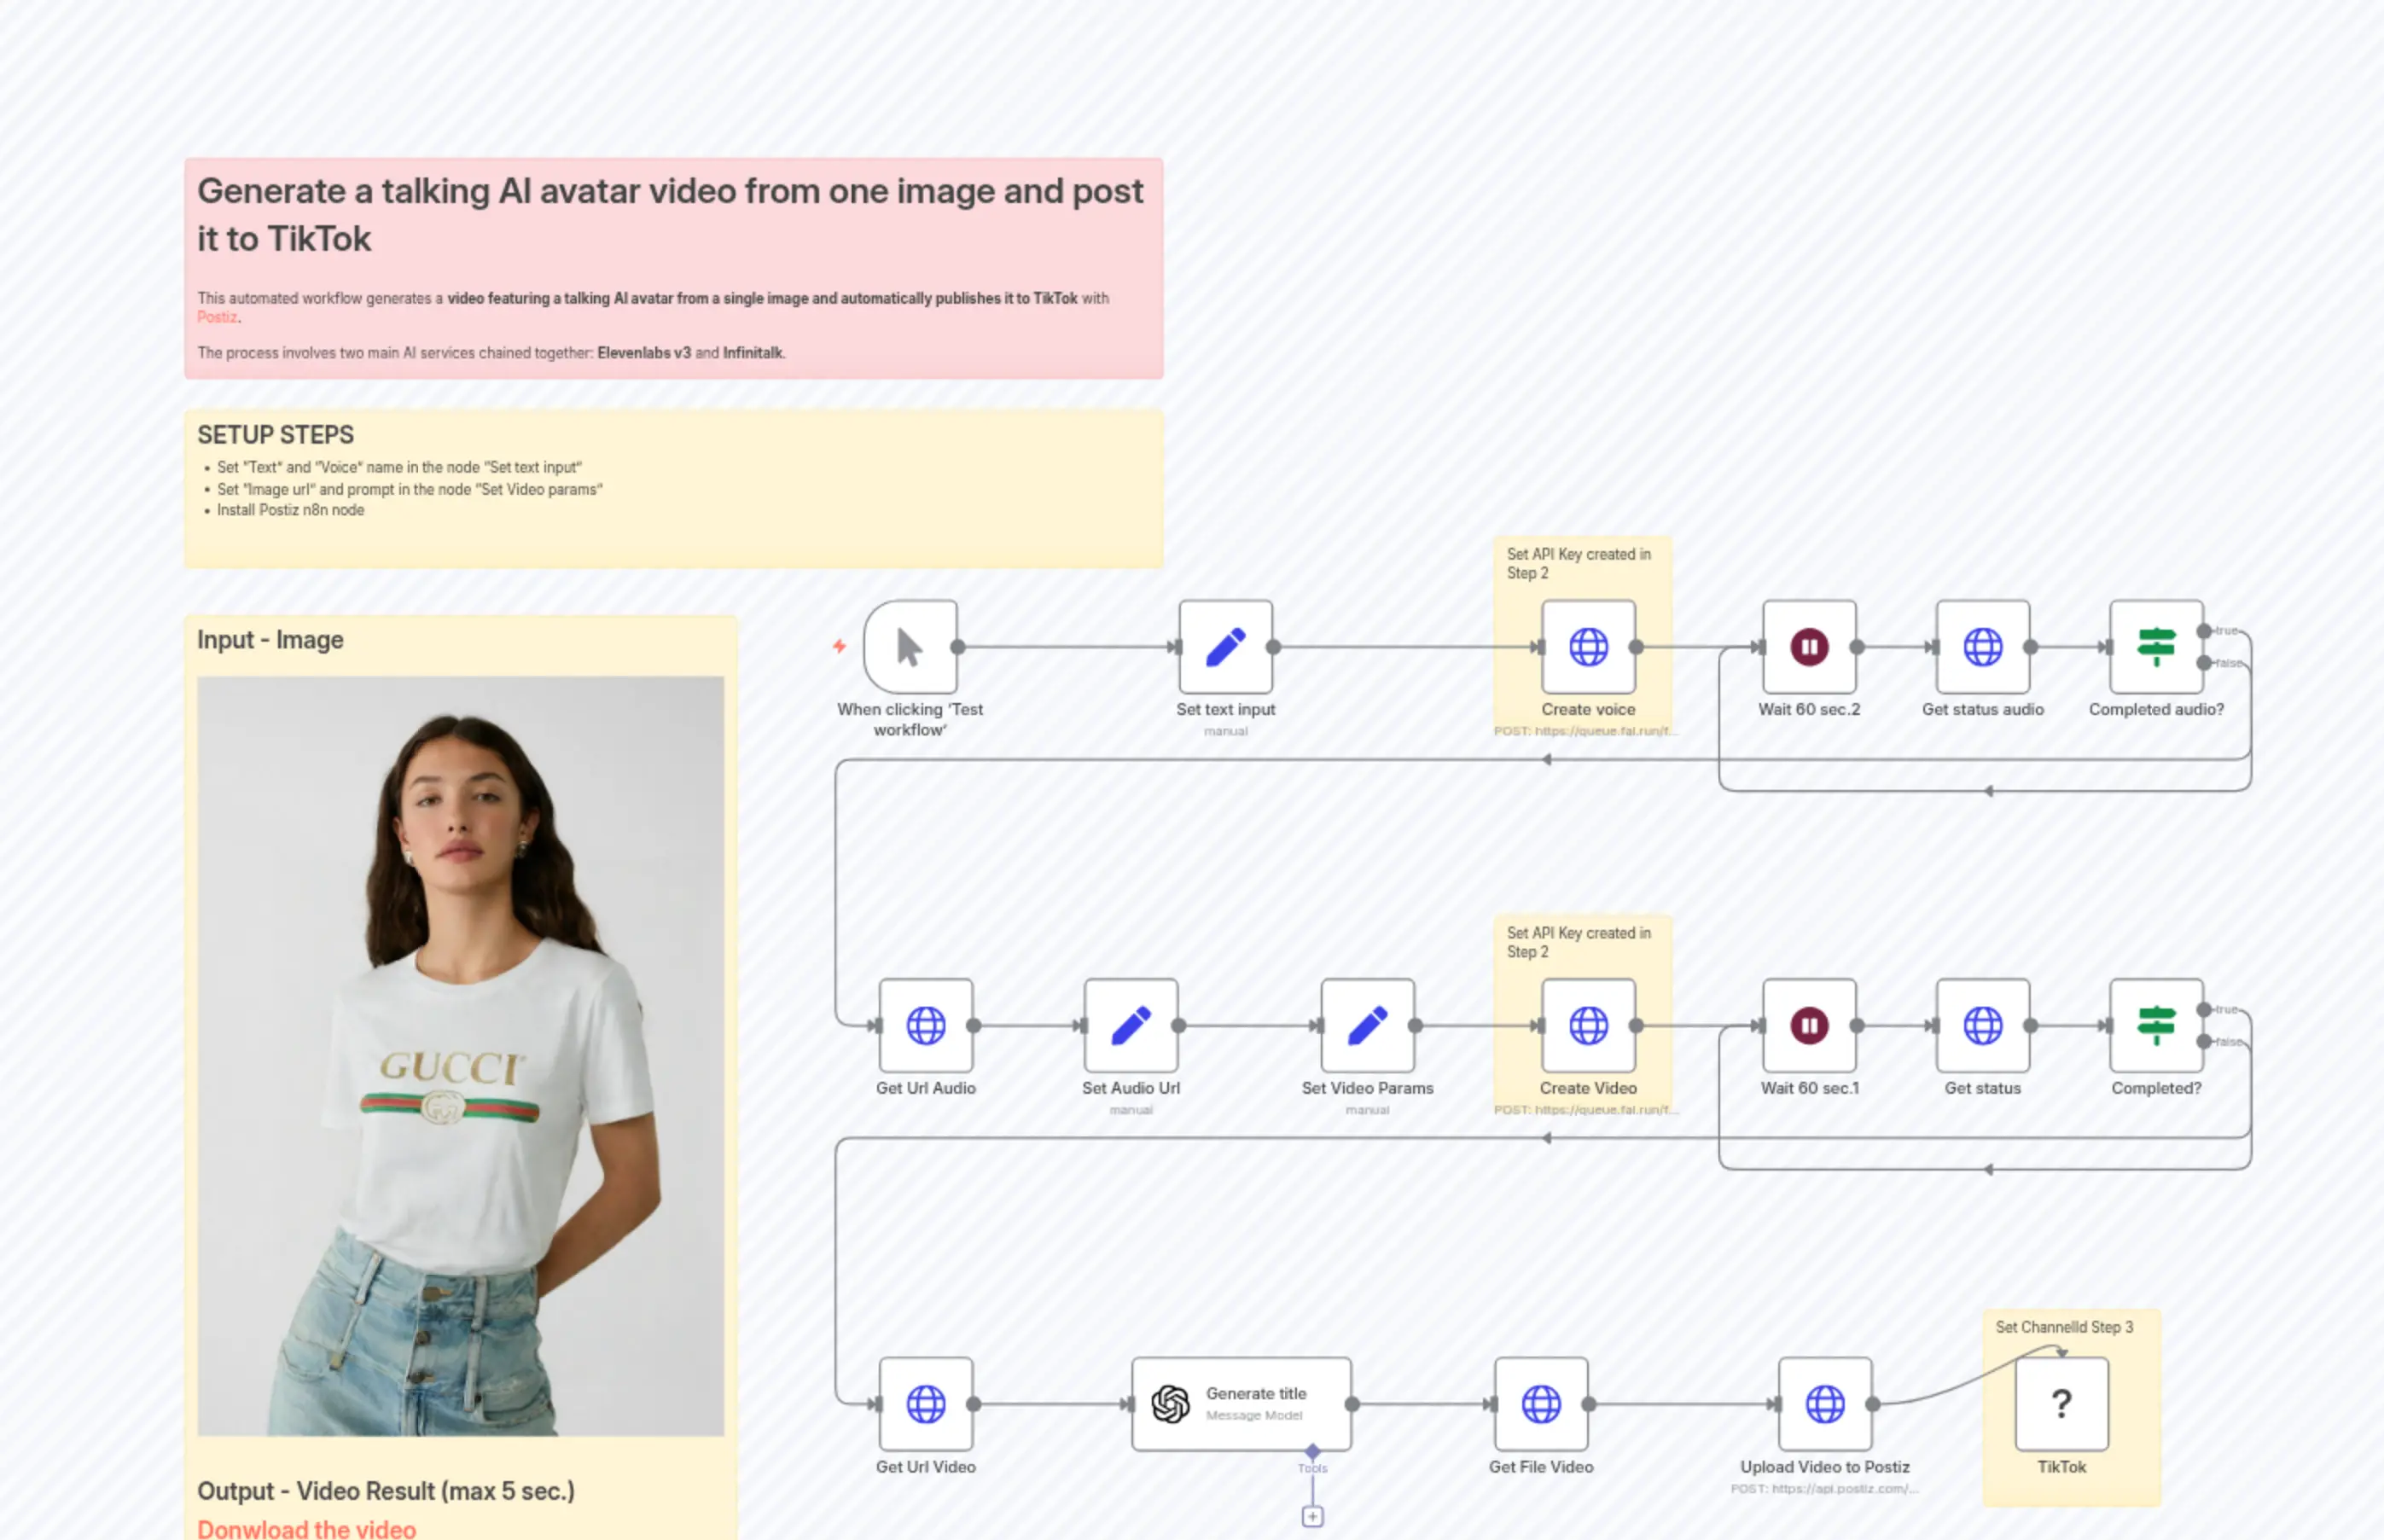The height and width of the screenshot is (1540, 2384).
Task: Open the Set Video Params node
Action: (1367, 1025)
